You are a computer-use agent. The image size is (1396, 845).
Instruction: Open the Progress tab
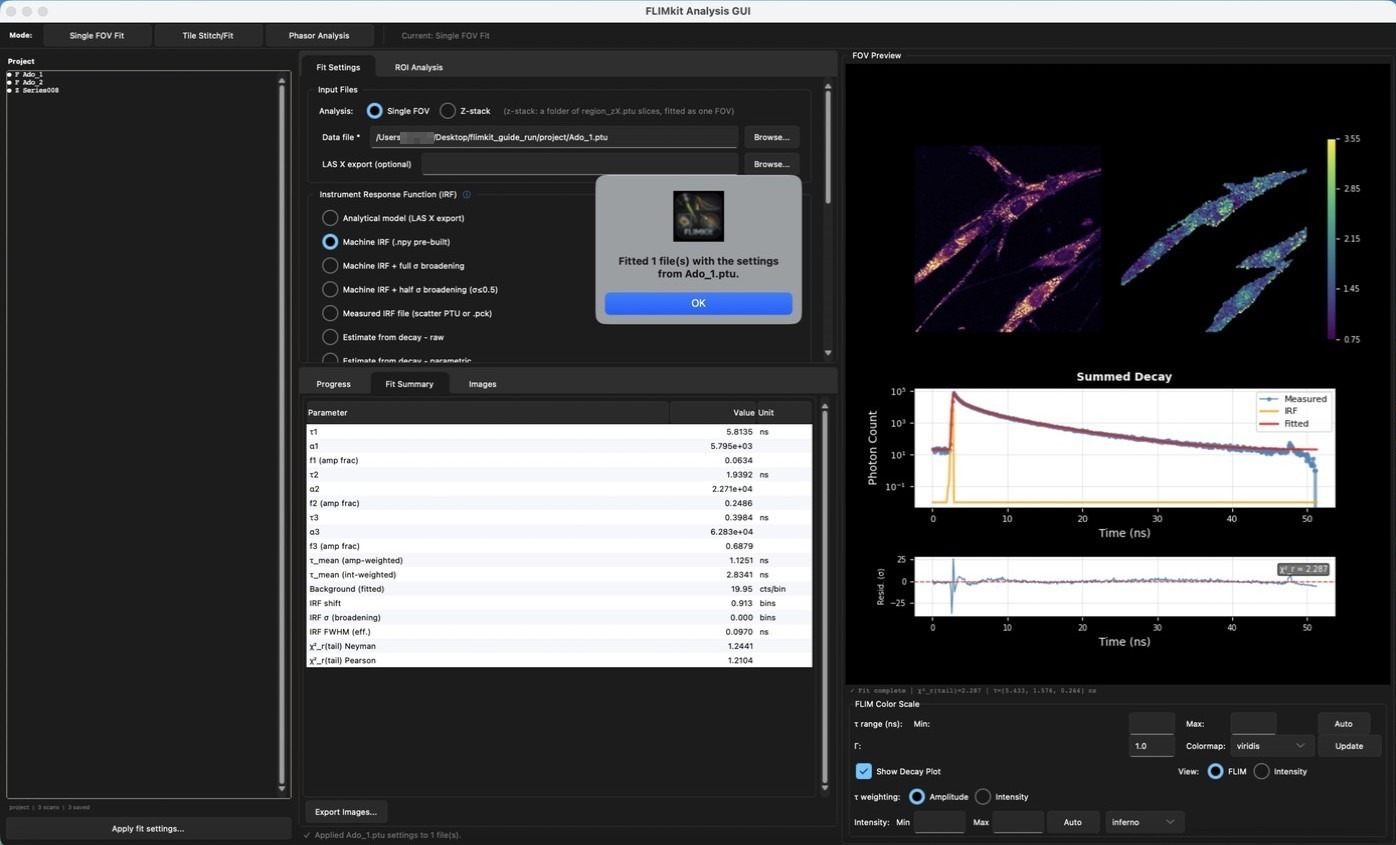pos(333,384)
